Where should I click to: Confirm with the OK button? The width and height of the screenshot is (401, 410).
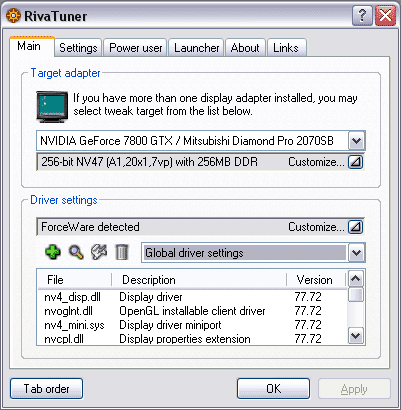pyautogui.click(x=273, y=389)
